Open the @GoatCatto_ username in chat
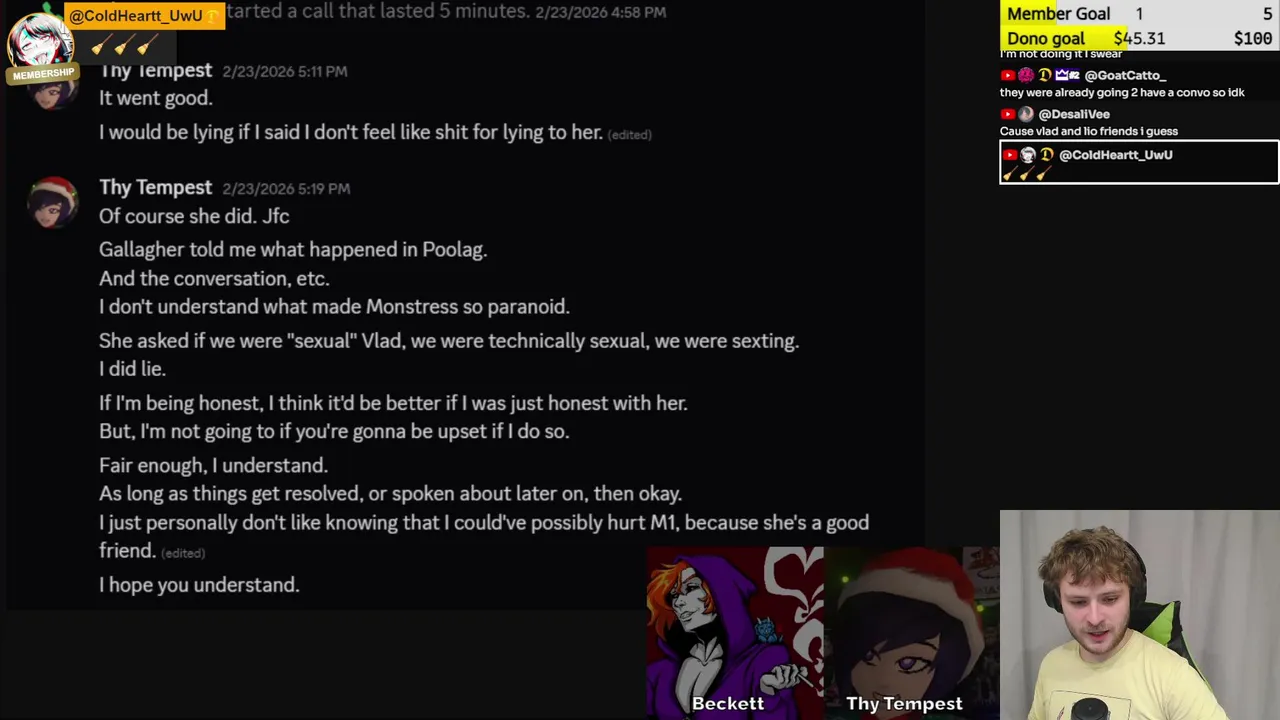Image resolution: width=1280 pixels, height=720 pixels. 1125,75
